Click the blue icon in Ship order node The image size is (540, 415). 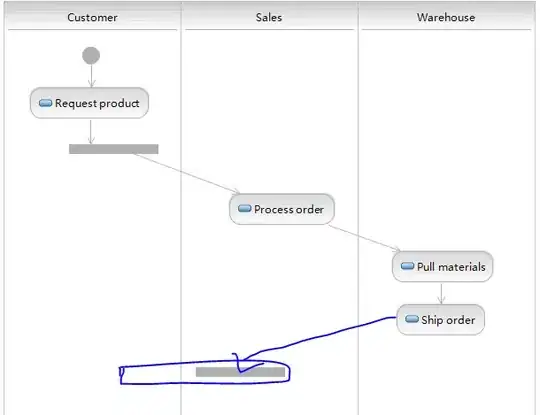point(412,319)
